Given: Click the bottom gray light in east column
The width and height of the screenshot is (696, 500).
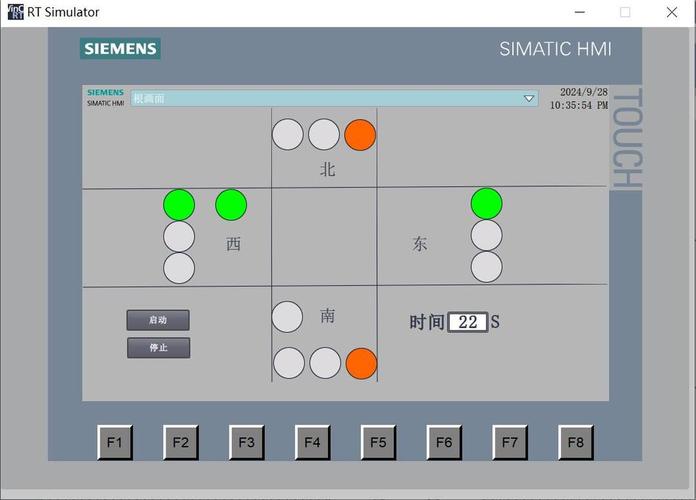Looking at the screenshot, I should click(486, 267).
